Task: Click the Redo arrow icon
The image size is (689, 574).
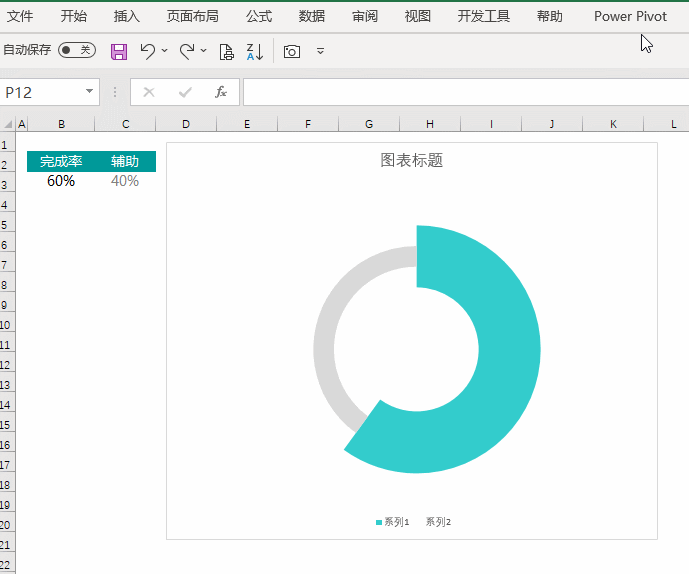Action: click(x=187, y=51)
